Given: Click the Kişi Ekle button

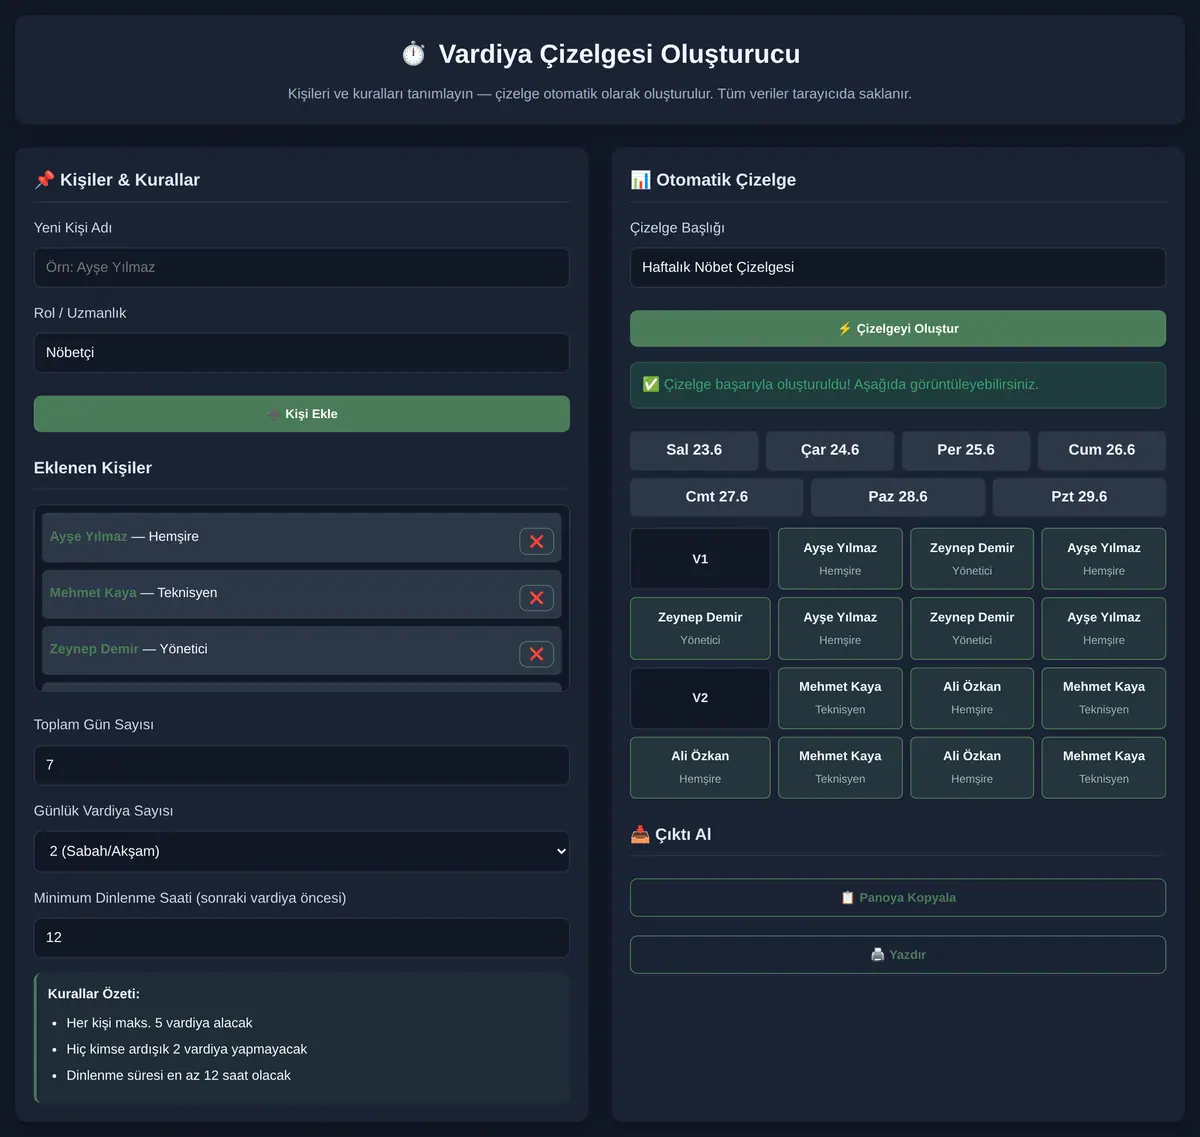Looking at the screenshot, I should click(x=302, y=414).
